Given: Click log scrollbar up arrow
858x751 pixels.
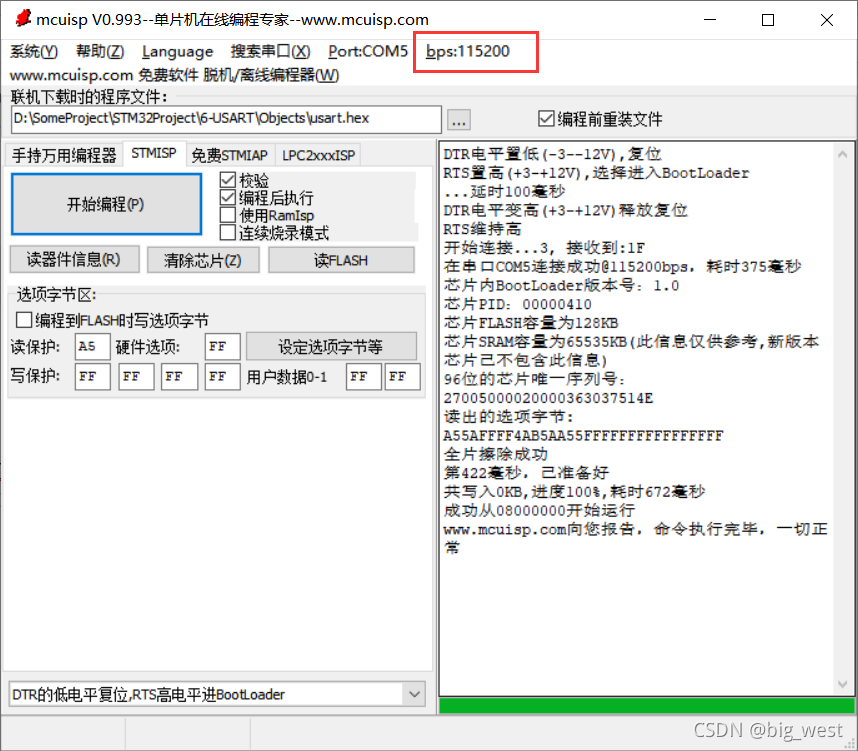Looking at the screenshot, I should click(x=842, y=155).
